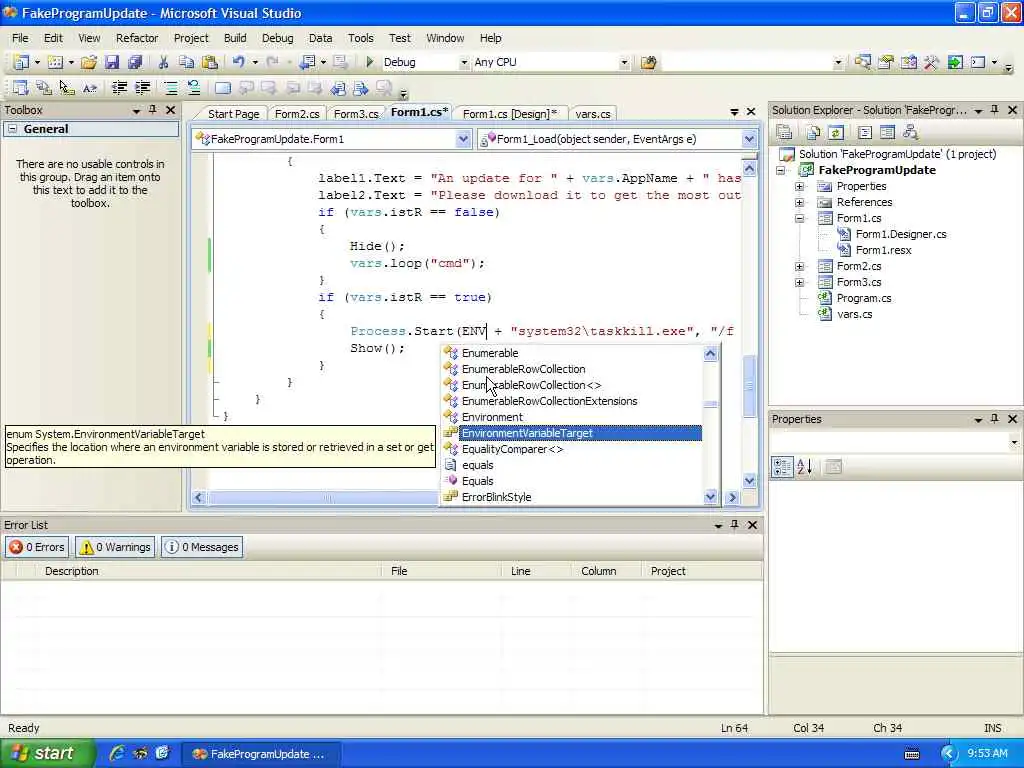
Task: Click View Class Diagram icon in Solution Explorer
Action: pos(910,133)
